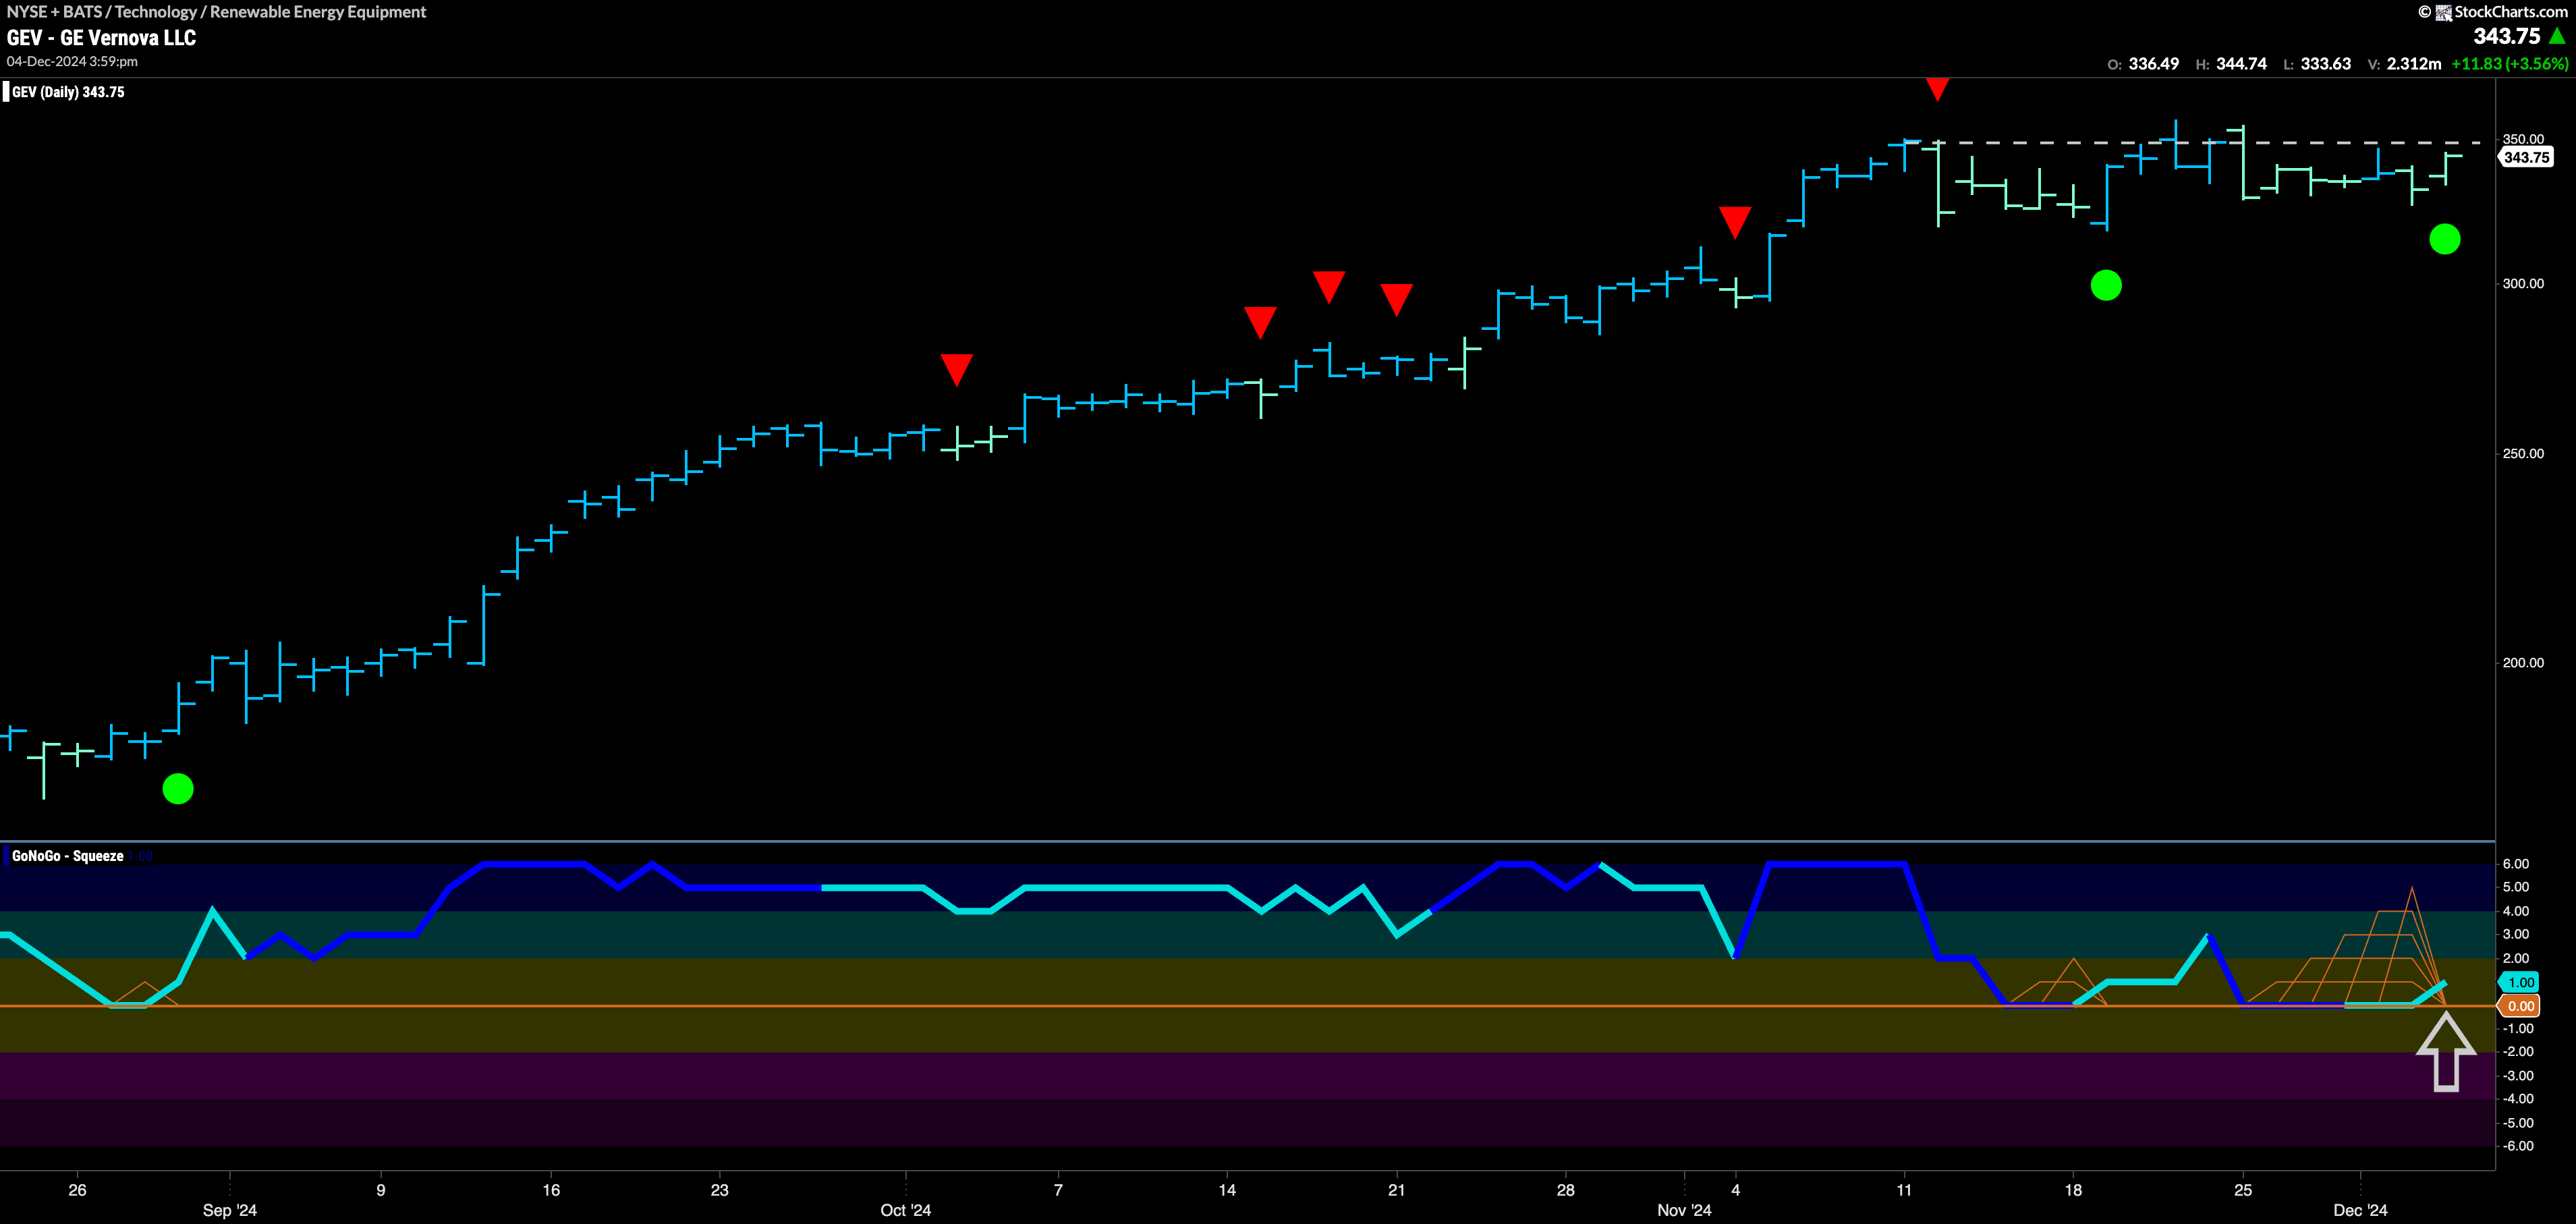Click the 23 date tick label

point(719,1190)
